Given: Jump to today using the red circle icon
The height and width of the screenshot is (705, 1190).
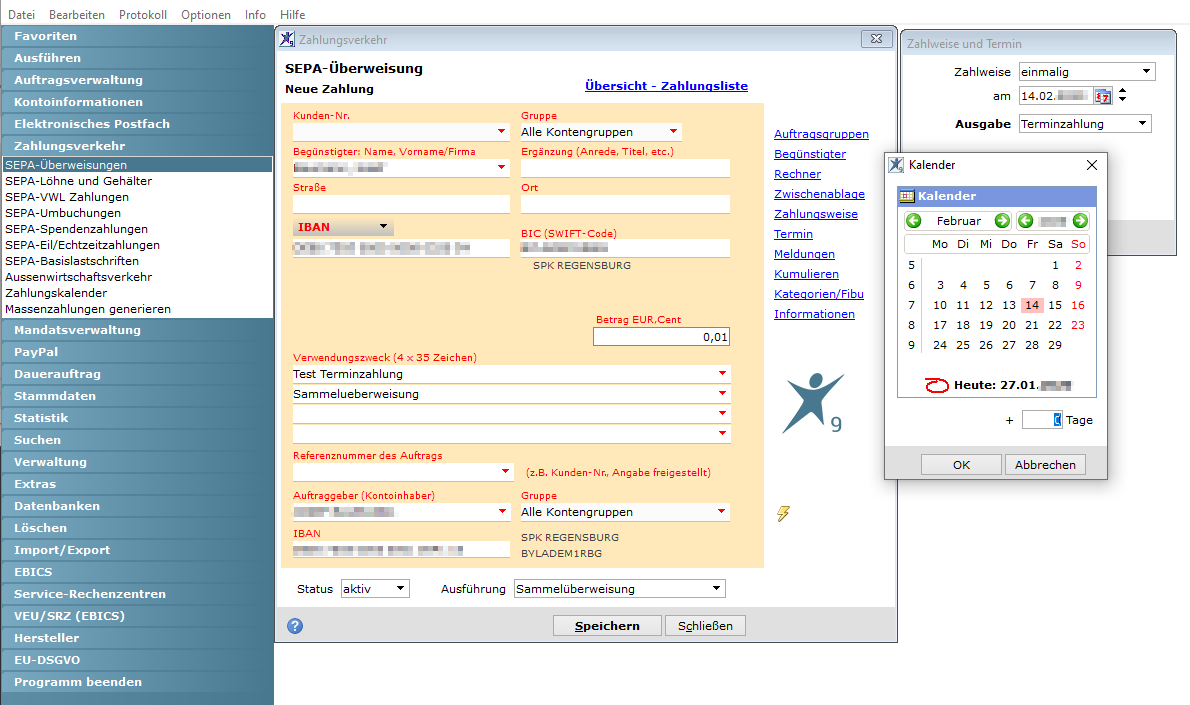Looking at the screenshot, I should point(937,385).
